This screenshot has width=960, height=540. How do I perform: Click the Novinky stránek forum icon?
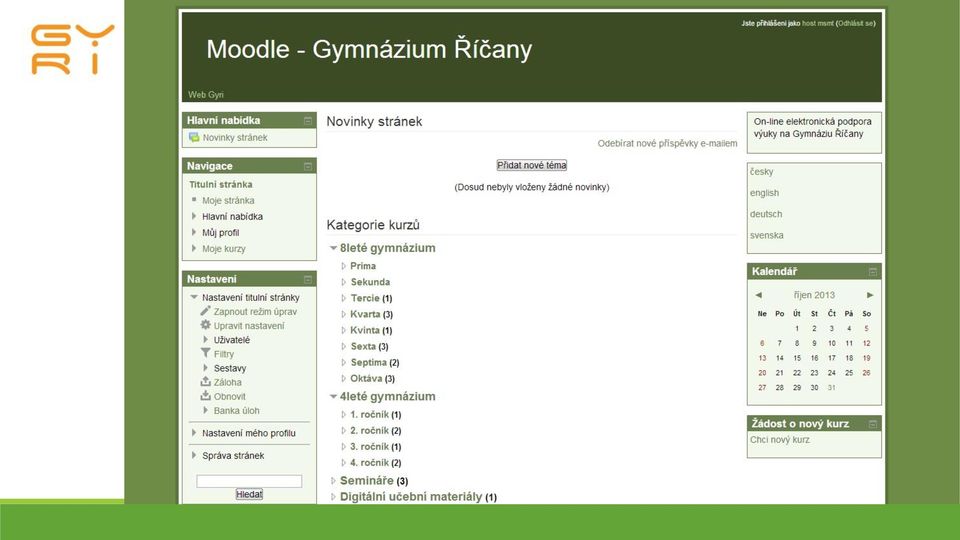point(194,137)
